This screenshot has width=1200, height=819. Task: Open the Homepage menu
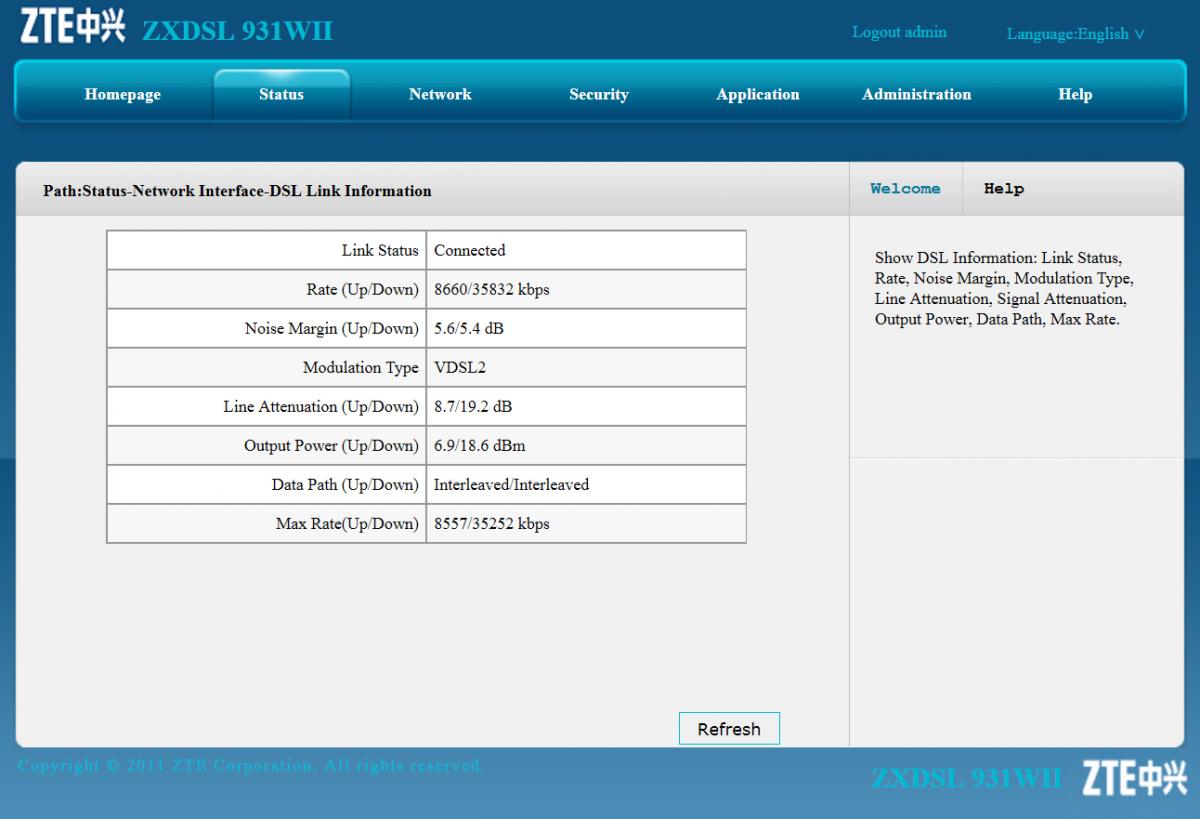click(x=123, y=94)
